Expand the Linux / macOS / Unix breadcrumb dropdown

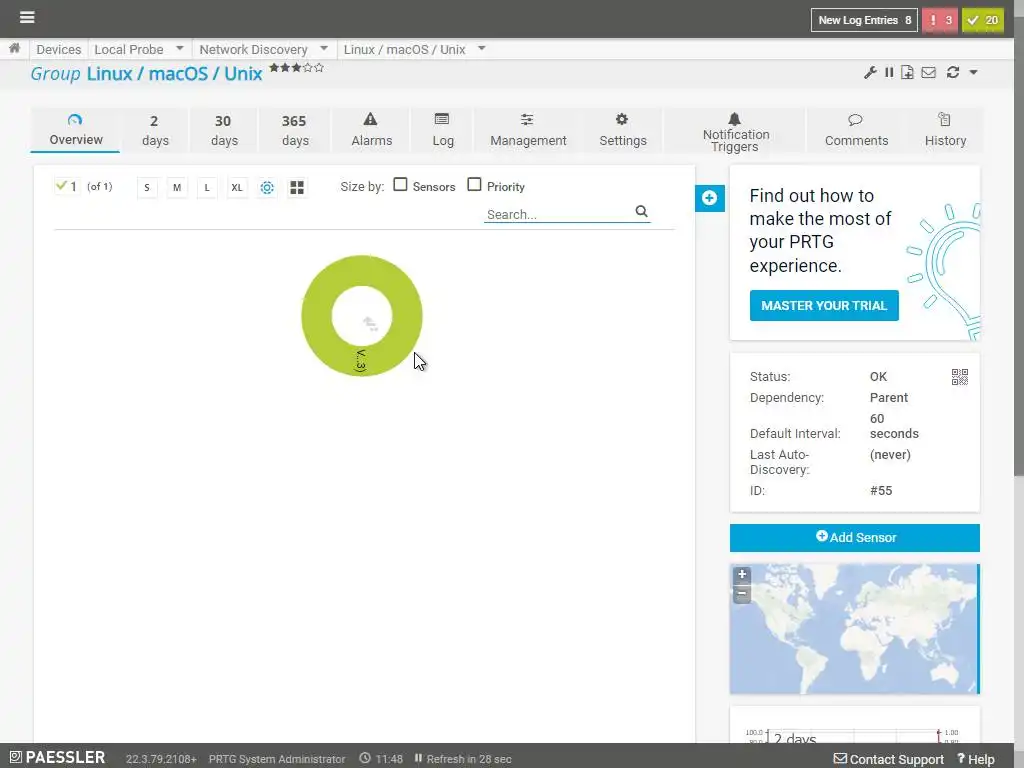482,48
